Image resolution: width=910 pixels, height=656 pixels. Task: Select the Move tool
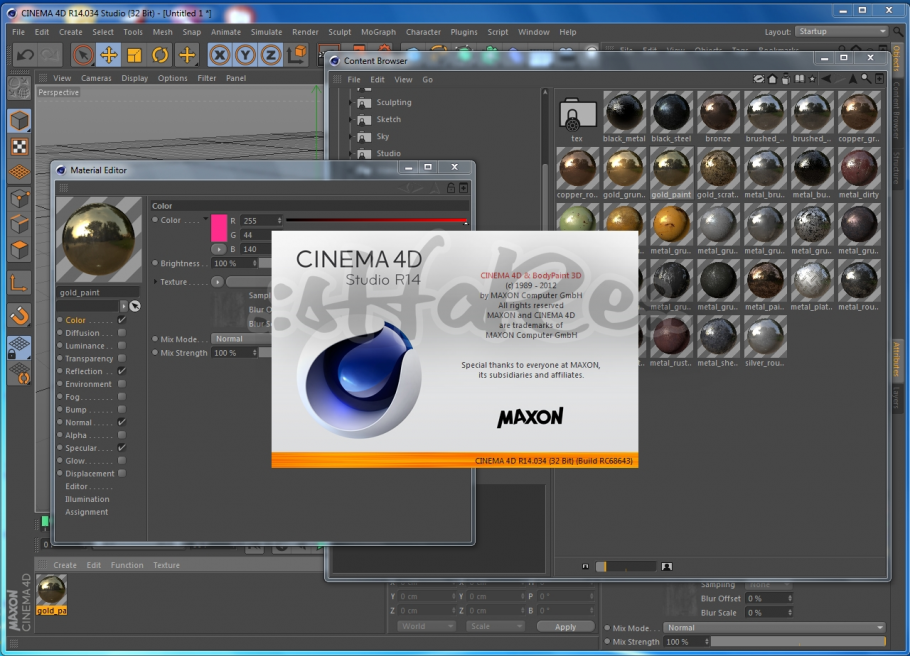[x=109, y=55]
